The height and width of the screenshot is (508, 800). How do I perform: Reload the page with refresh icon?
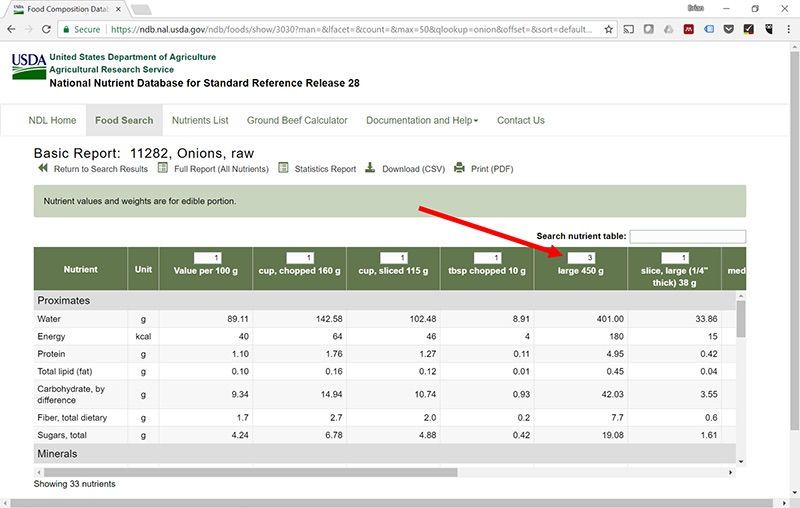(x=46, y=30)
